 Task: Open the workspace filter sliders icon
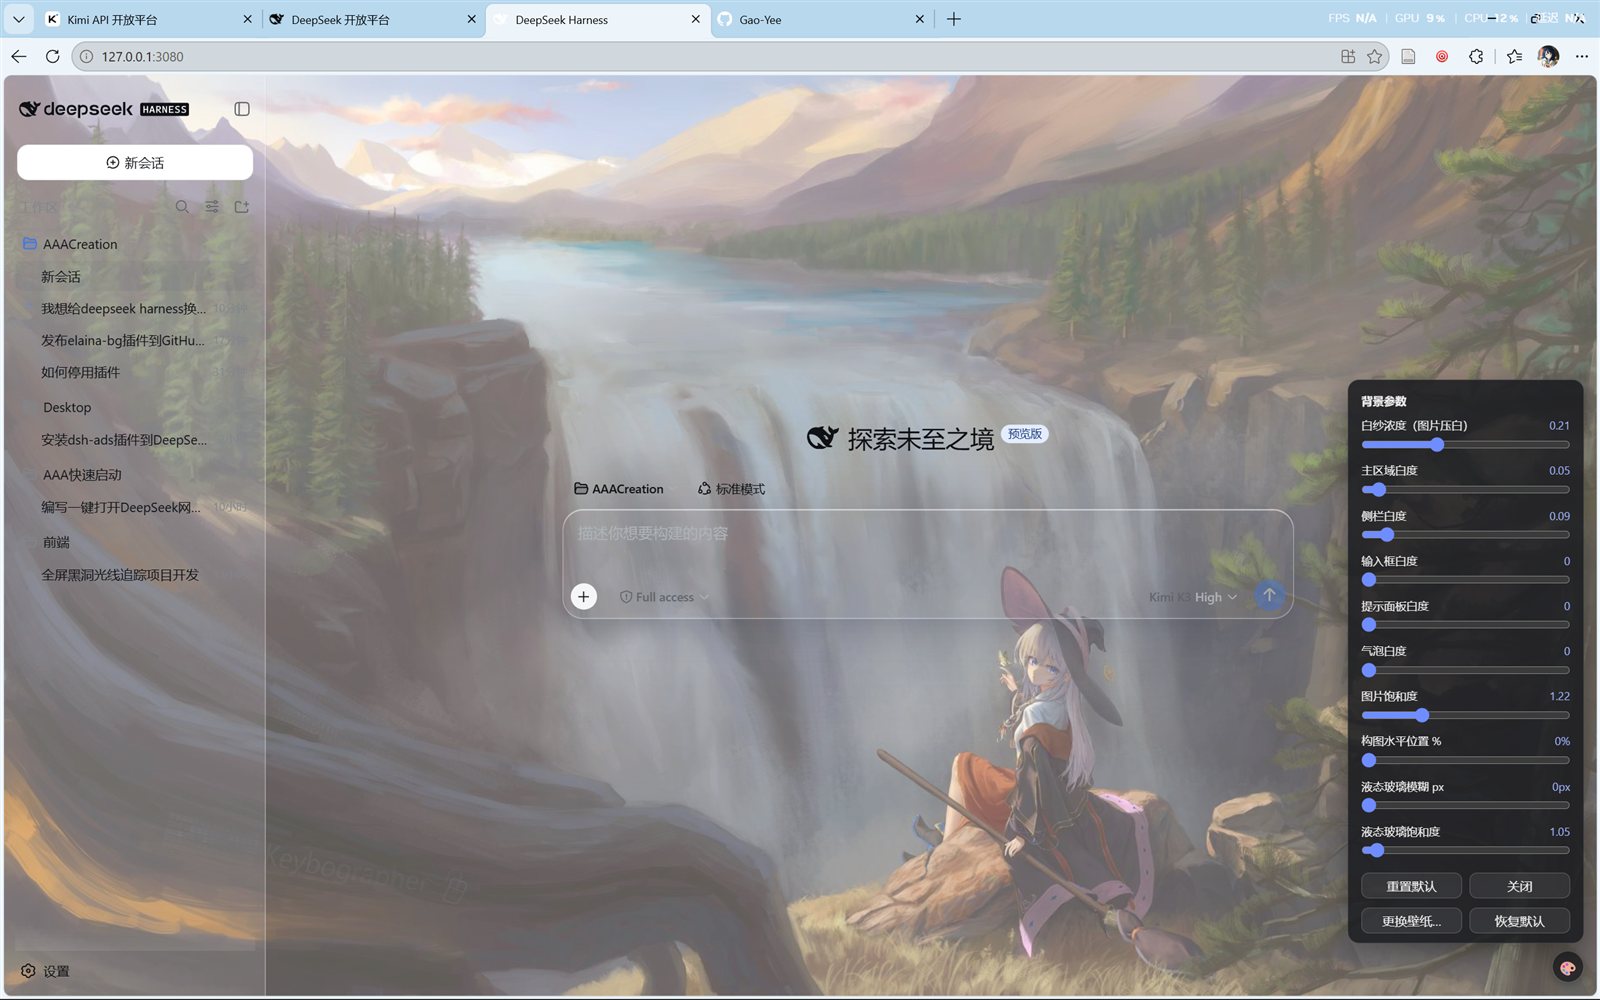coord(212,207)
